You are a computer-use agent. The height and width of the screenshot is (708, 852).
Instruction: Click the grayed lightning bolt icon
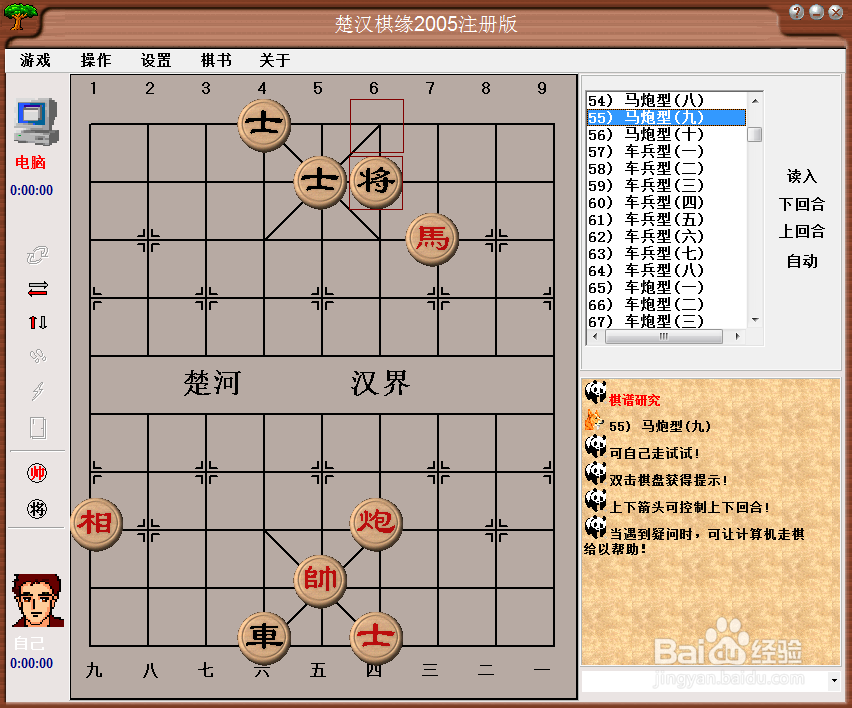37,390
